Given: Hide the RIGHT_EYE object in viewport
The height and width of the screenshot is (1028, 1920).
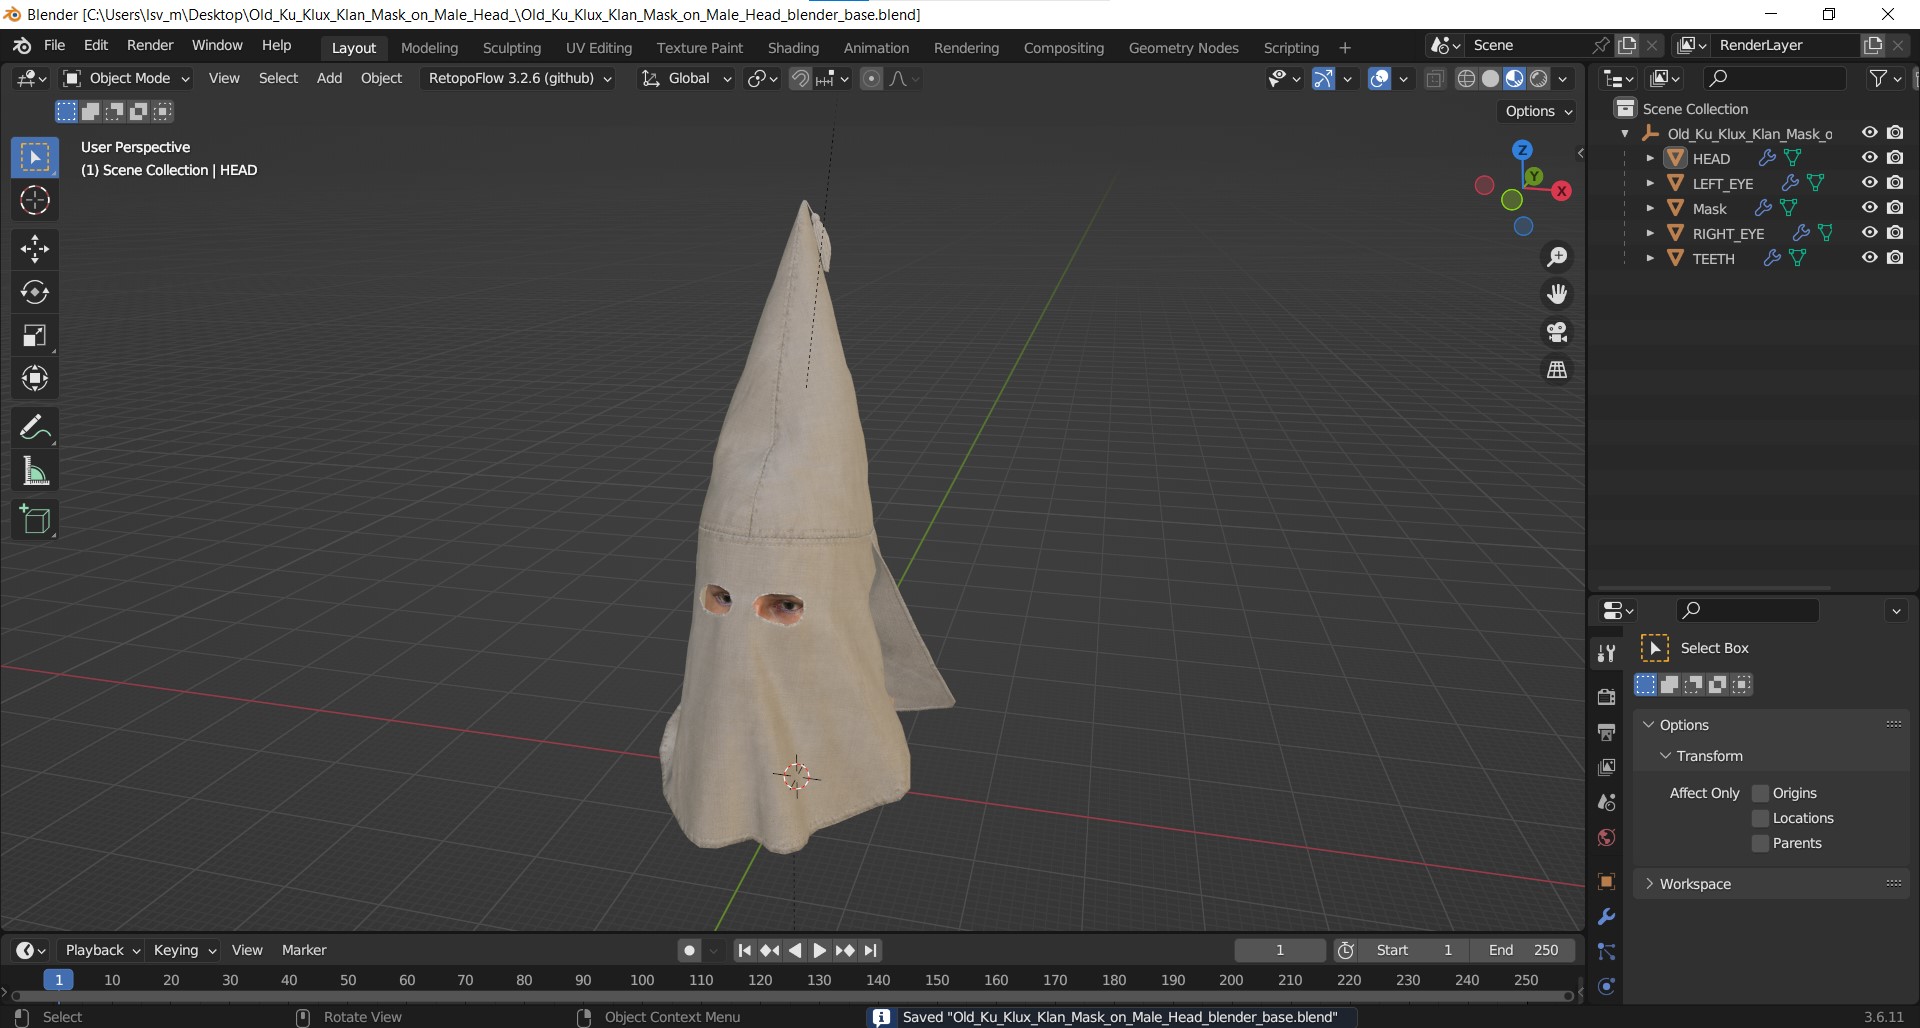Looking at the screenshot, I should tap(1869, 233).
